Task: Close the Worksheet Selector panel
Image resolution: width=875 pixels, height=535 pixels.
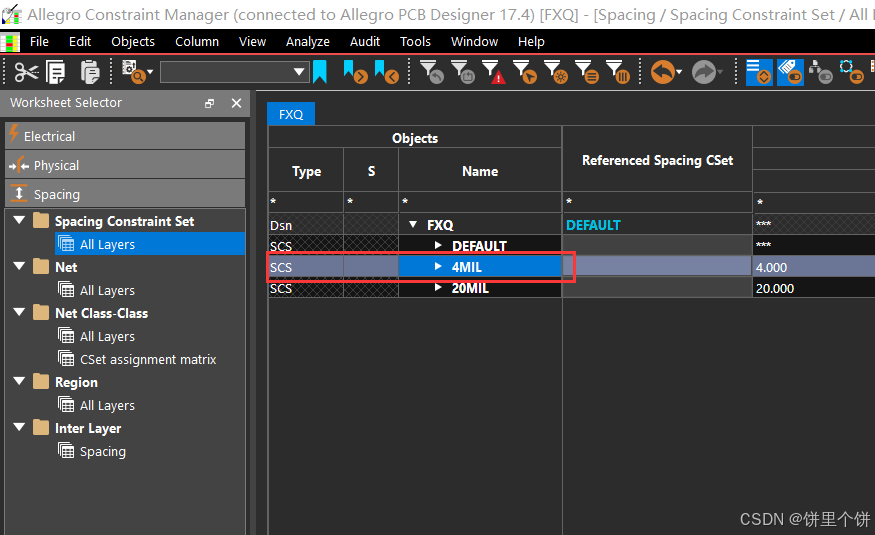Action: coord(237,103)
